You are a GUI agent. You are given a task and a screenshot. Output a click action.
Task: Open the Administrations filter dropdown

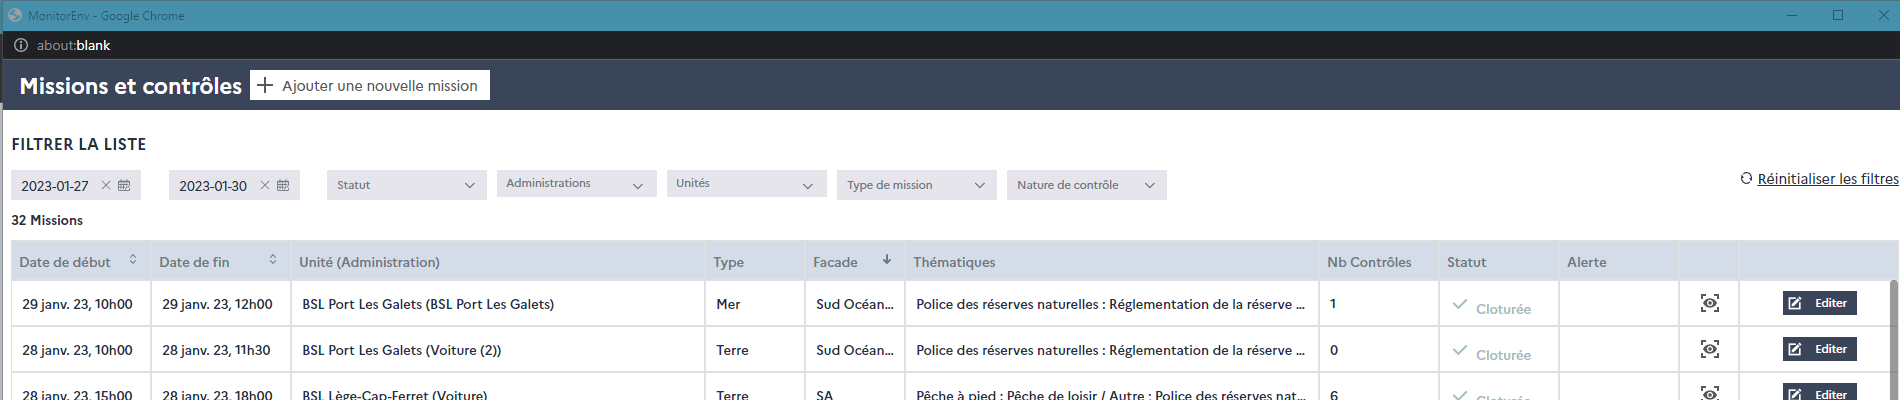[577, 184]
